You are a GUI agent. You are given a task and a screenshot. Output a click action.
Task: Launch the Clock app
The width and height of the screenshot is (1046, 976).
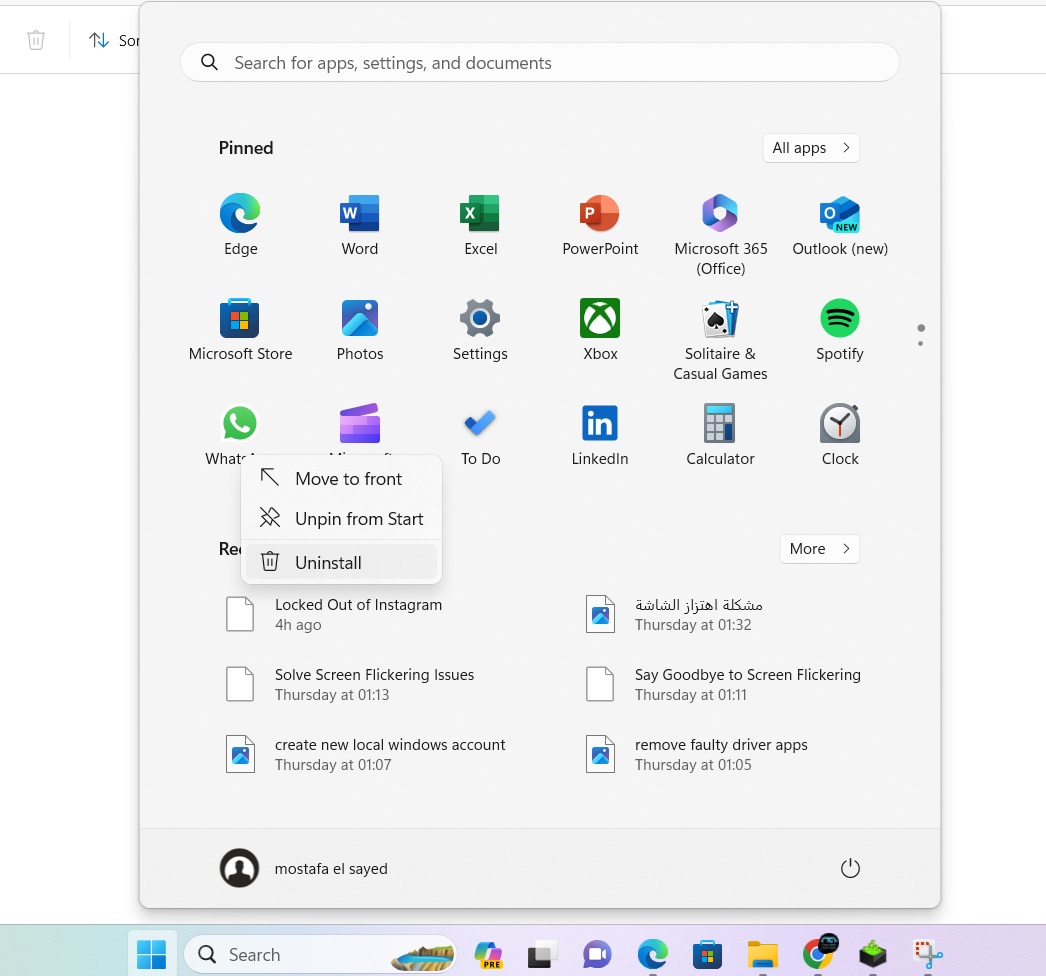840,435
